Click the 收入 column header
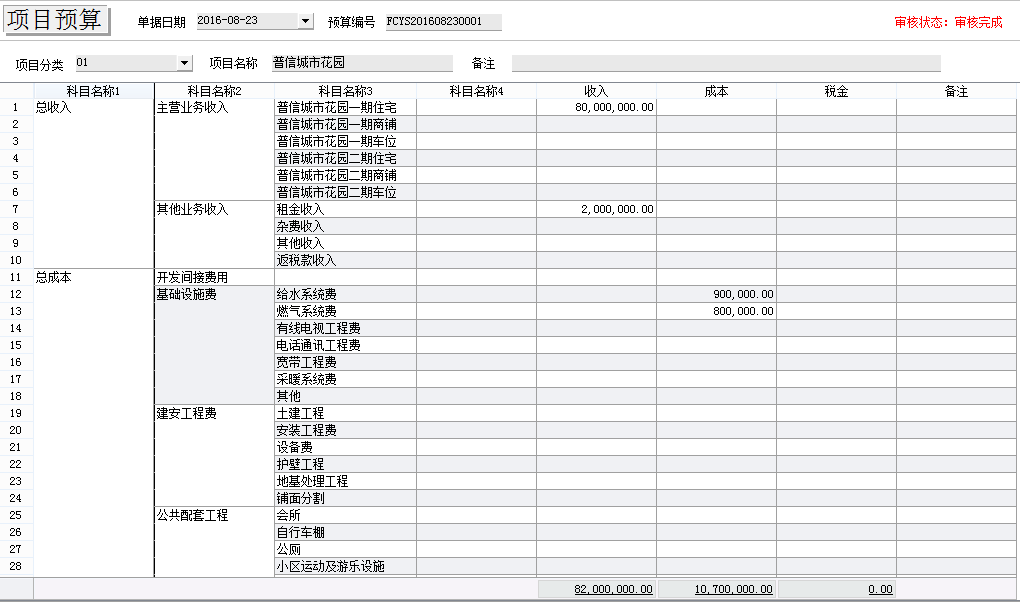The height and width of the screenshot is (606, 1020). (596, 91)
